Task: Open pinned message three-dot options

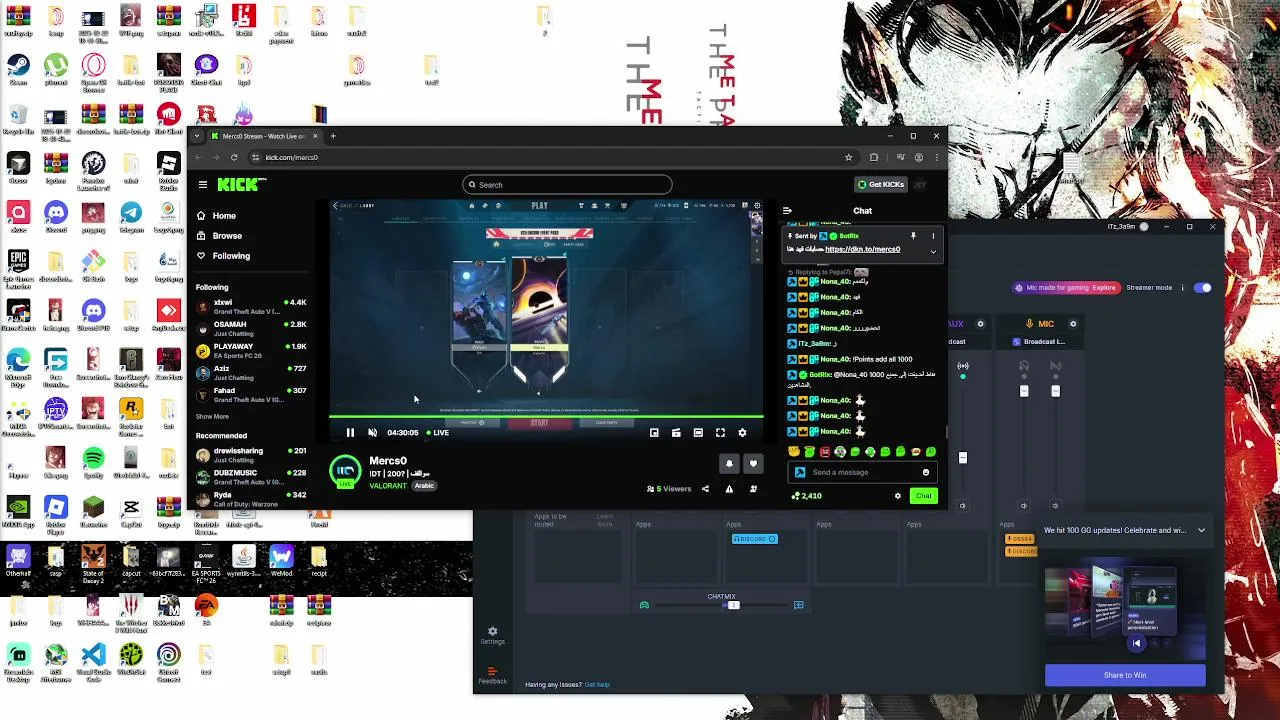Action: click(933, 236)
